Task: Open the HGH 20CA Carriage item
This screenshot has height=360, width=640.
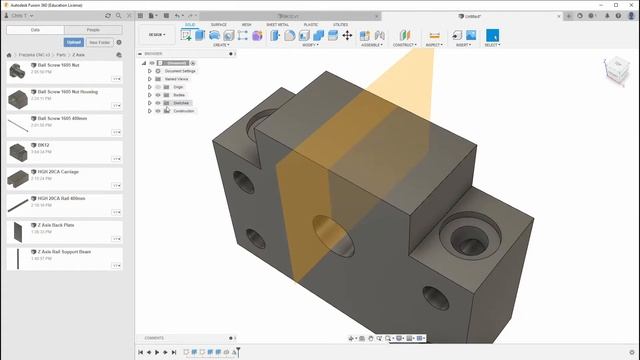Action: pyautogui.click(x=64, y=178)
